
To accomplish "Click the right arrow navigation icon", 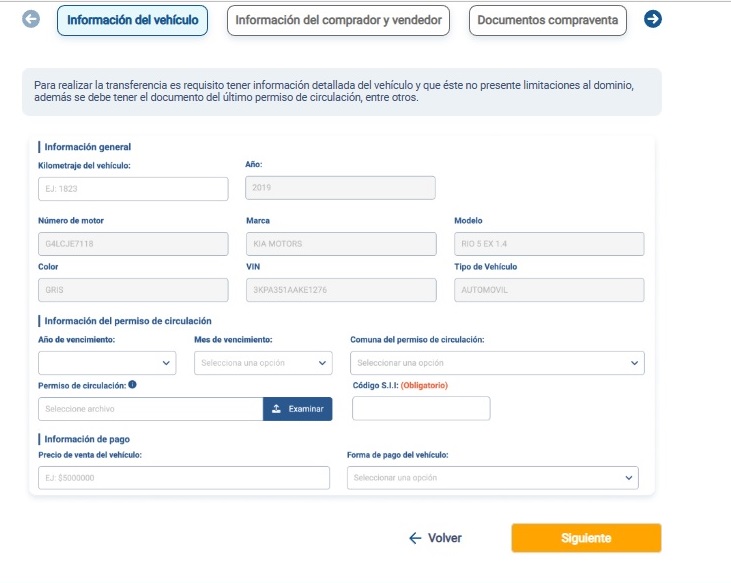I will point(653,20).
